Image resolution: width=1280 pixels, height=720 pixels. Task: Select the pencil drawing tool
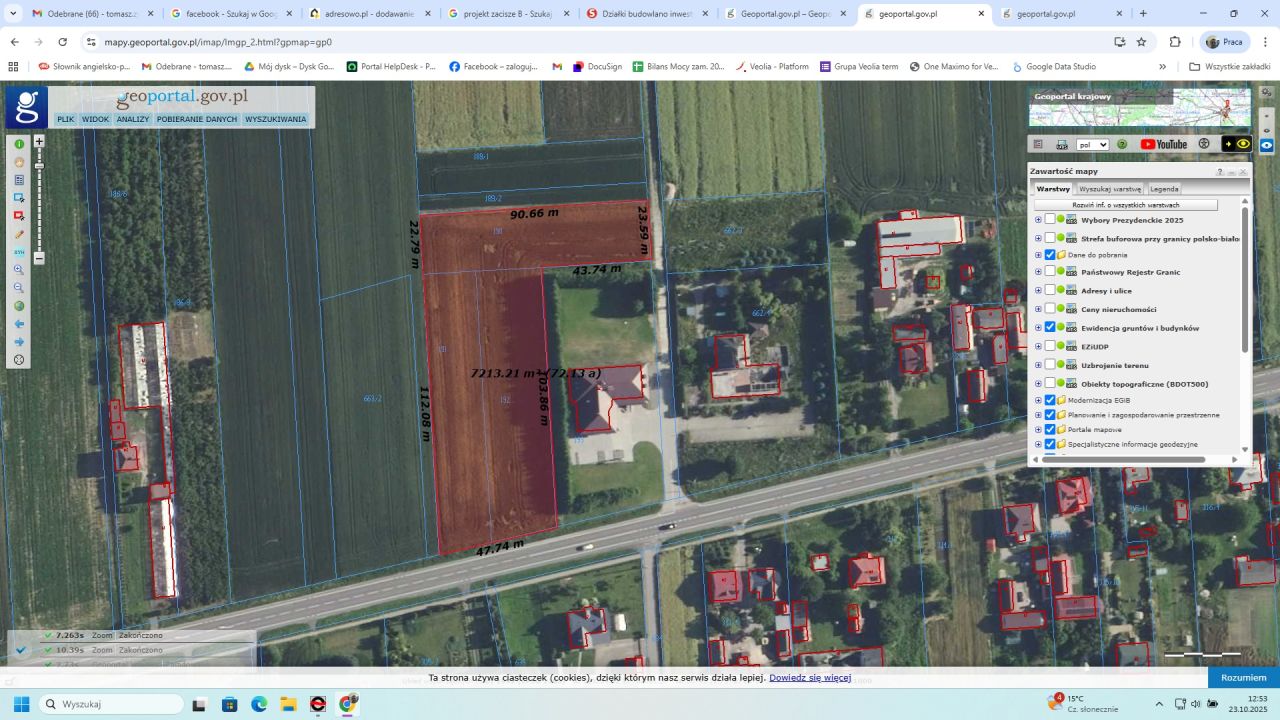19,234
